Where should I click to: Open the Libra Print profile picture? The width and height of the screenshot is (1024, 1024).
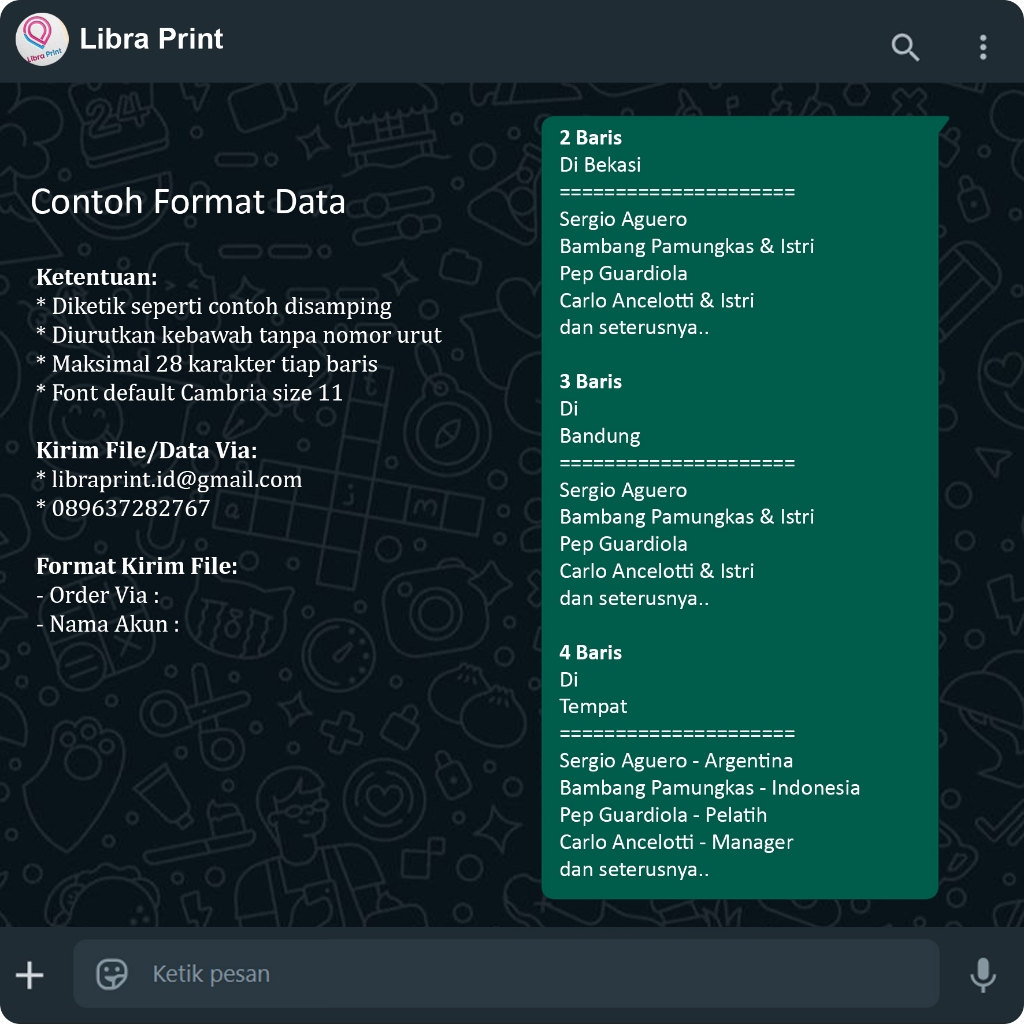point(42,40)
